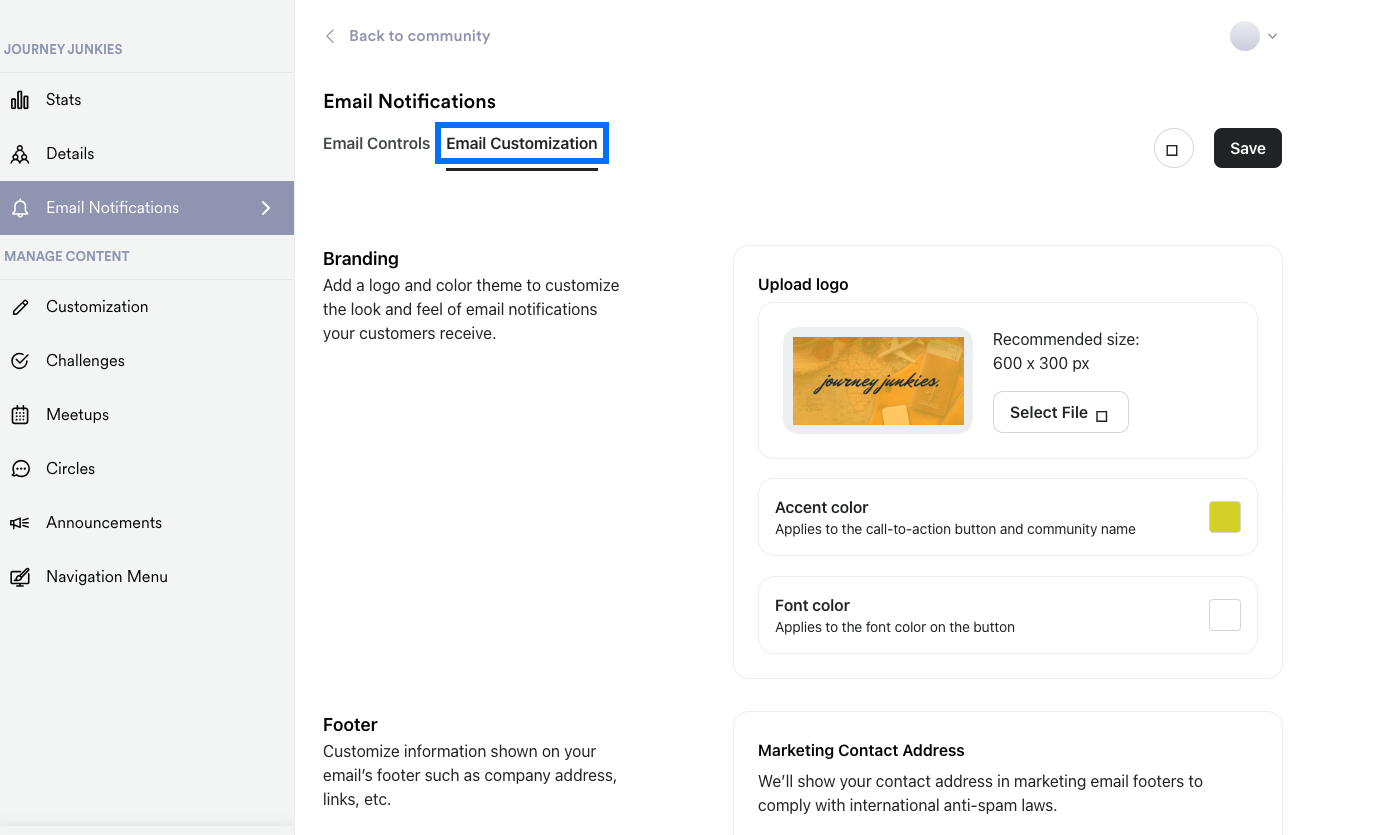Click the Navigation Menu icon
Screen dimensions: 1375x835
pyautogui.click(x=20, y=577)
